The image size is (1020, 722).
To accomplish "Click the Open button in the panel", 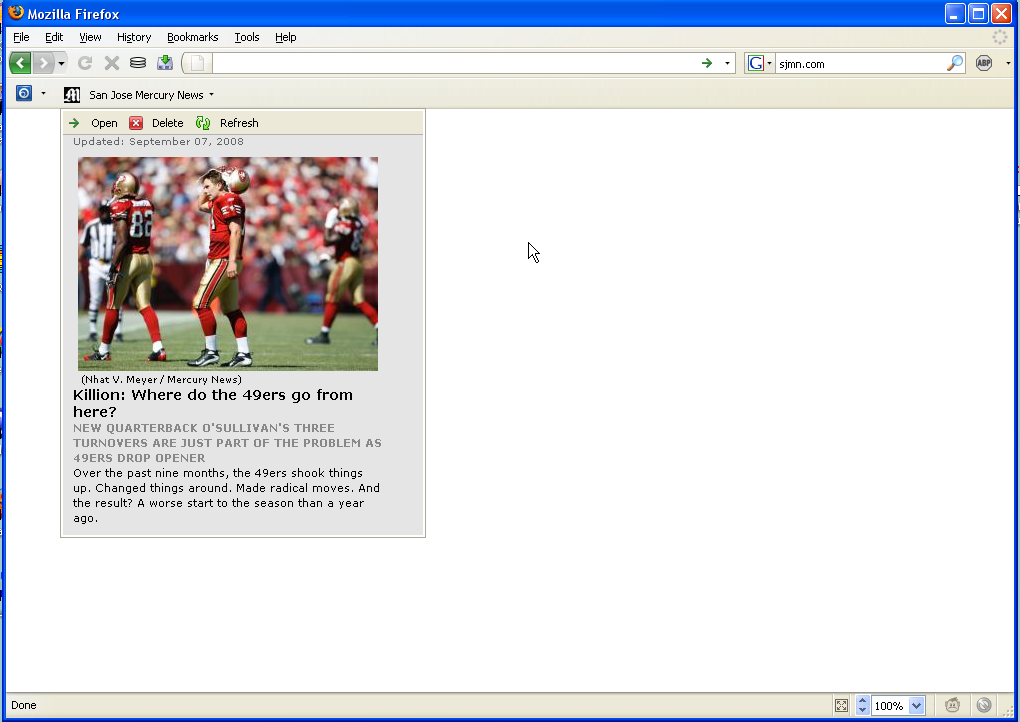I will (93, 123).
